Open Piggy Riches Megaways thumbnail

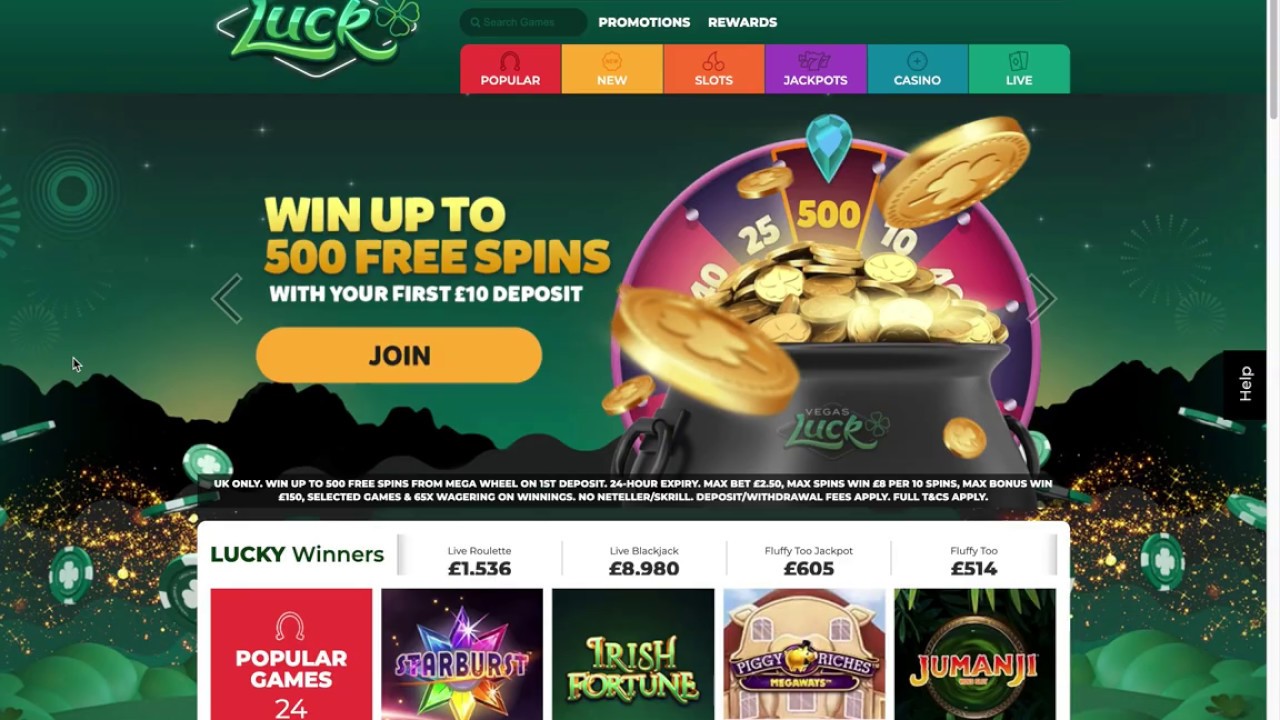(x=804, y=654)
